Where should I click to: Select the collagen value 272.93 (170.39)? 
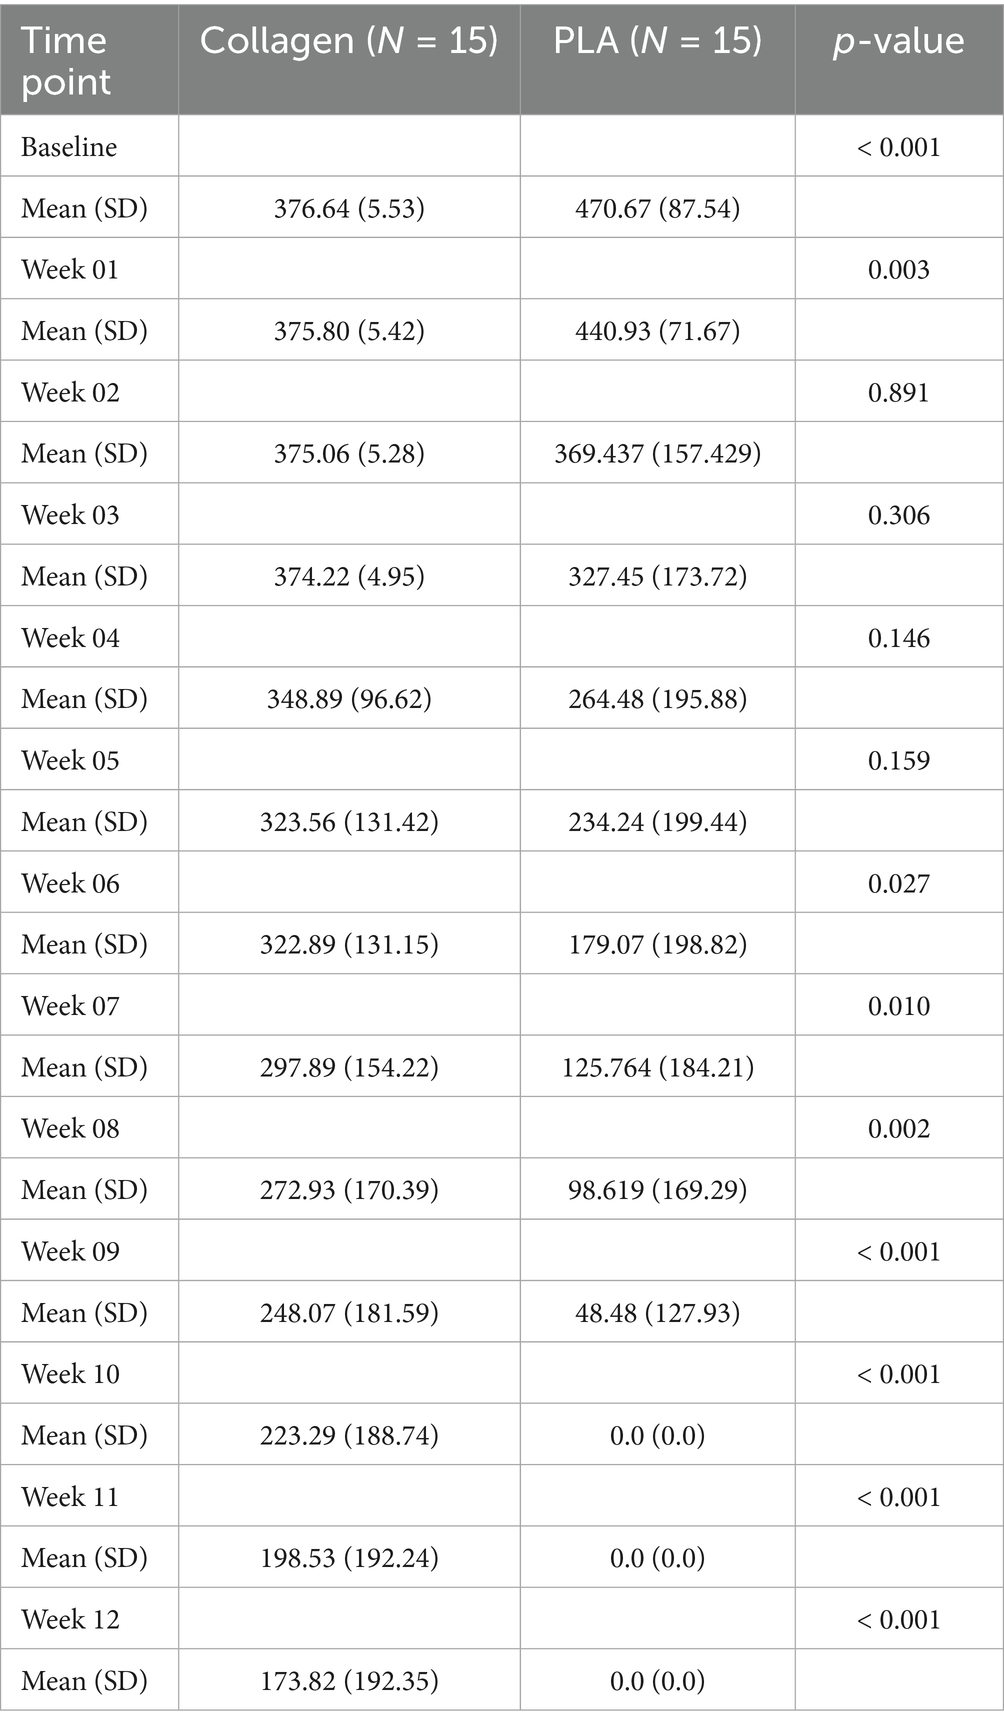point(349,1189)
